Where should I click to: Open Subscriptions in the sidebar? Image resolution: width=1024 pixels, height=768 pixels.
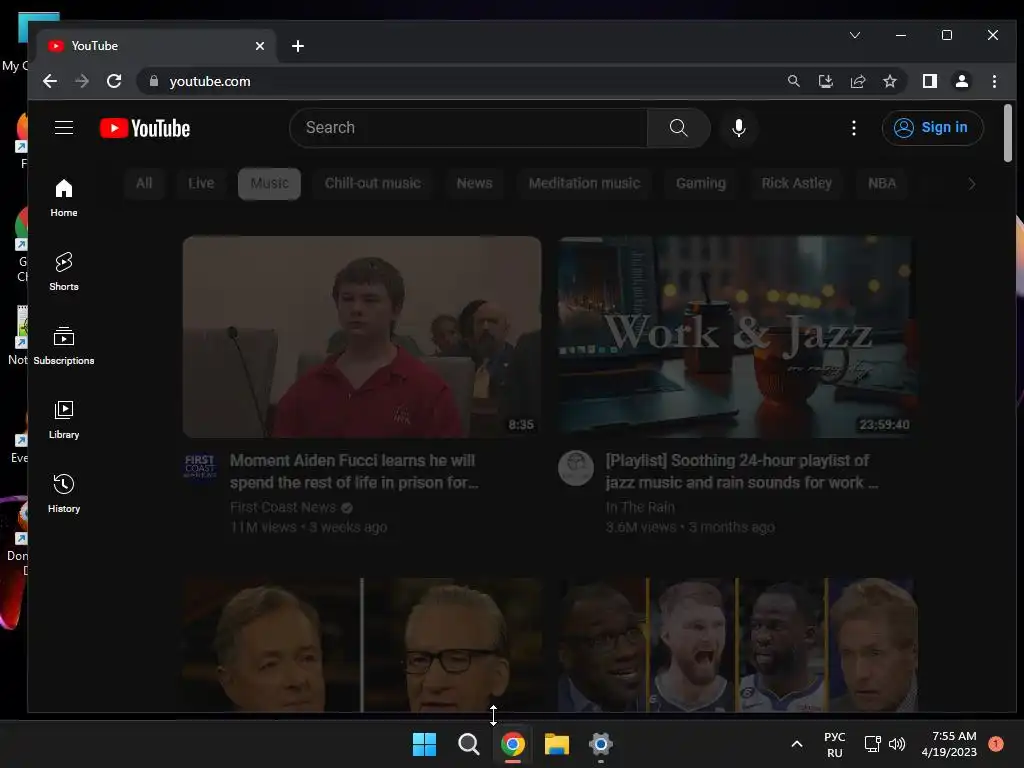tap(63, 345)
